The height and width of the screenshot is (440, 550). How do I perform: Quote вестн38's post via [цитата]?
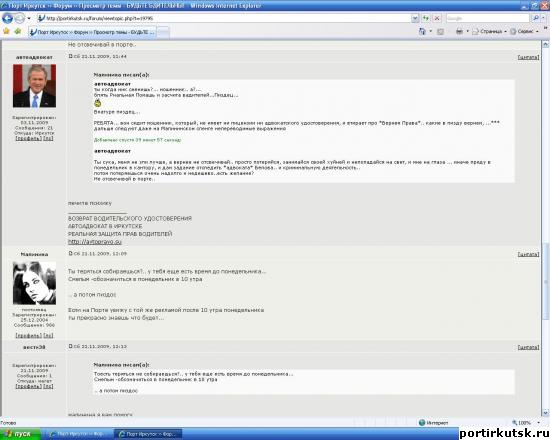click(528, 347)
